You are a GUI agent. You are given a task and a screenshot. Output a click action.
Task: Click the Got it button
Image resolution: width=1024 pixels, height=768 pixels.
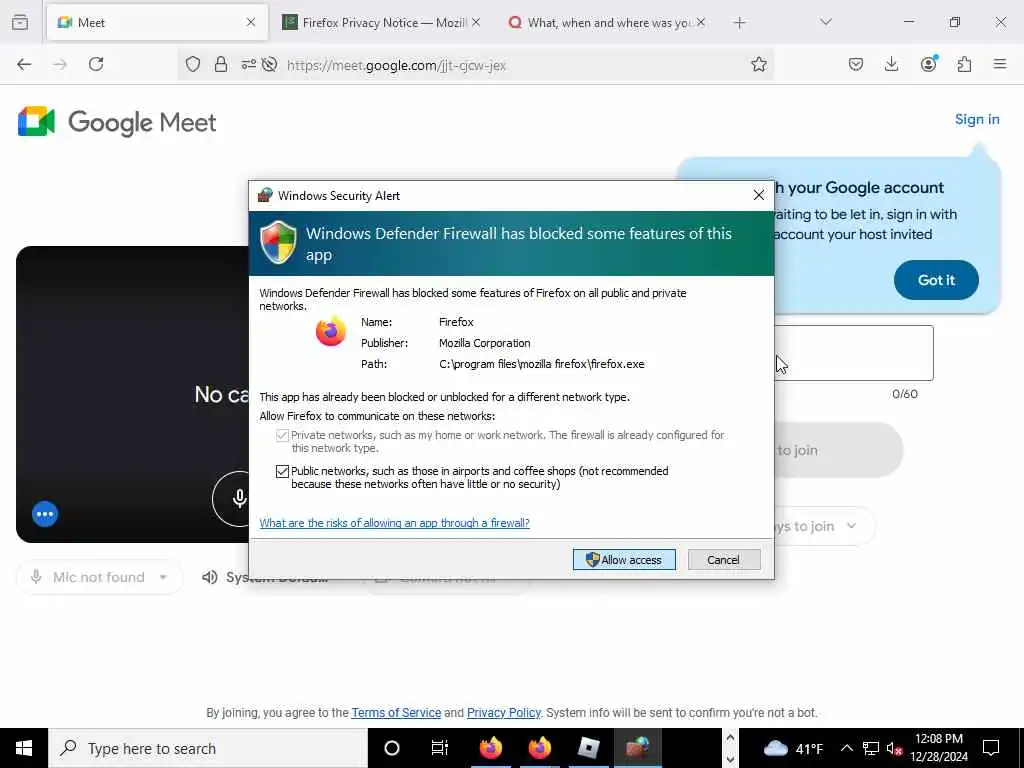pyautogui.click(x=936, y=280)
